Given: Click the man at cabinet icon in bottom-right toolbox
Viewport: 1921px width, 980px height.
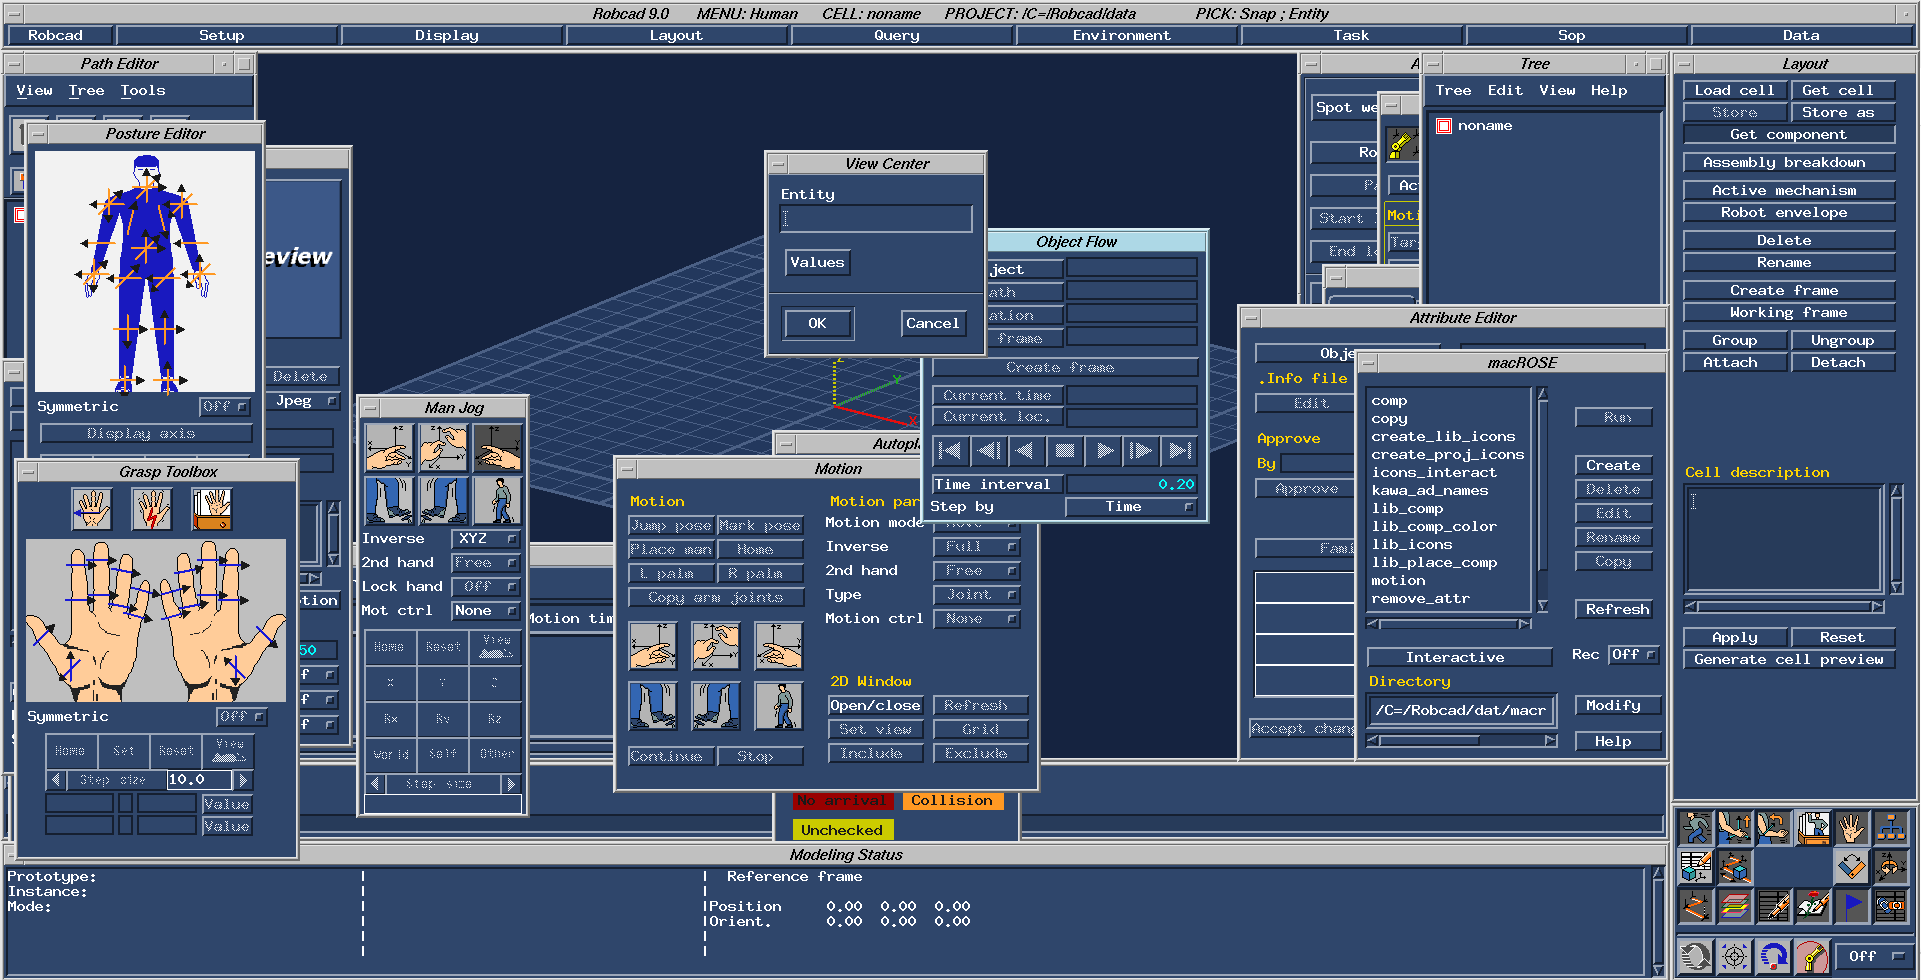Looking at the screenshot, I should [1812, 828].
